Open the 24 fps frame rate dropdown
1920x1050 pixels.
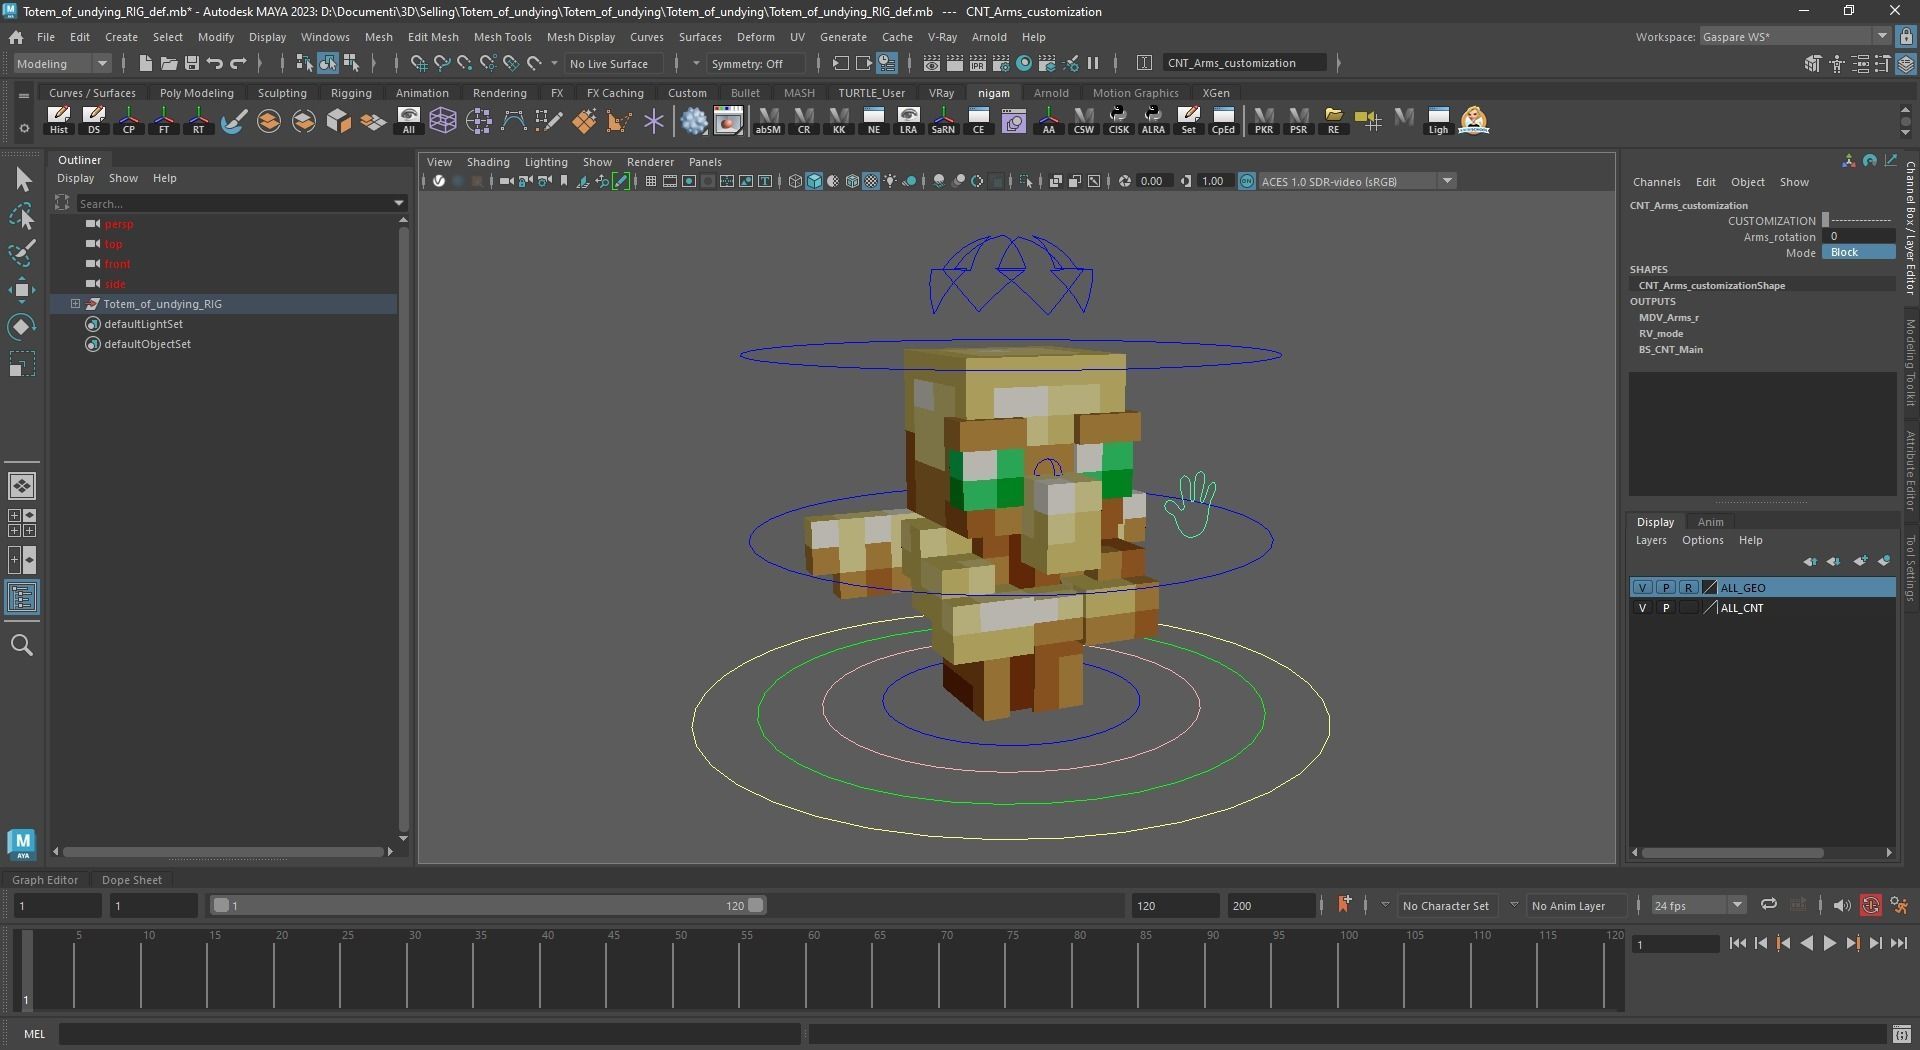click(1698, 905)
